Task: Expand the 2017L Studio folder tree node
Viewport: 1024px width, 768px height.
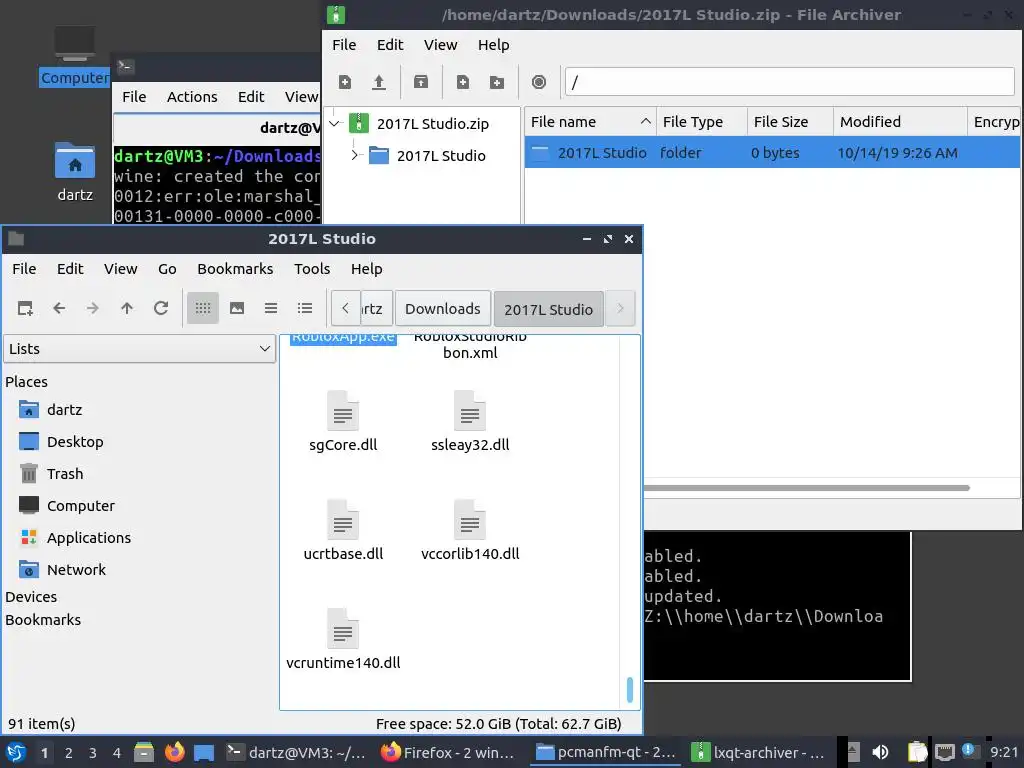Action: (355, 155)
